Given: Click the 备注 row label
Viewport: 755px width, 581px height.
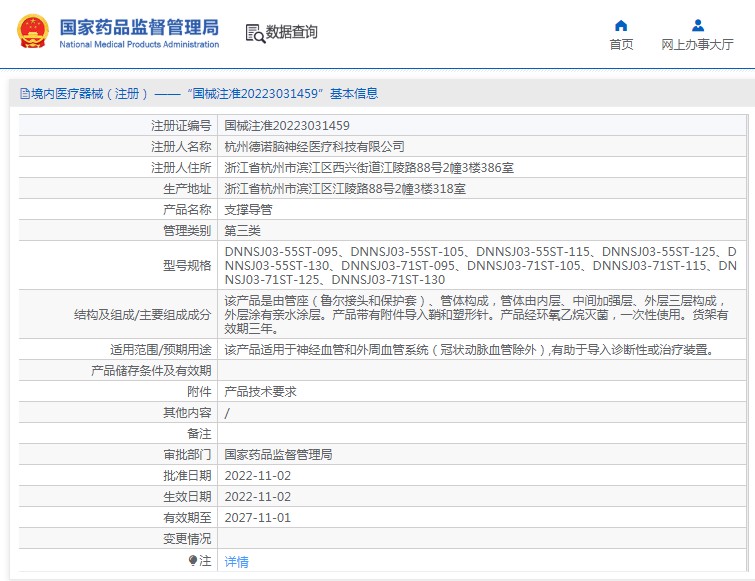Looking at the screenshot, I should (x=199, y=434).
